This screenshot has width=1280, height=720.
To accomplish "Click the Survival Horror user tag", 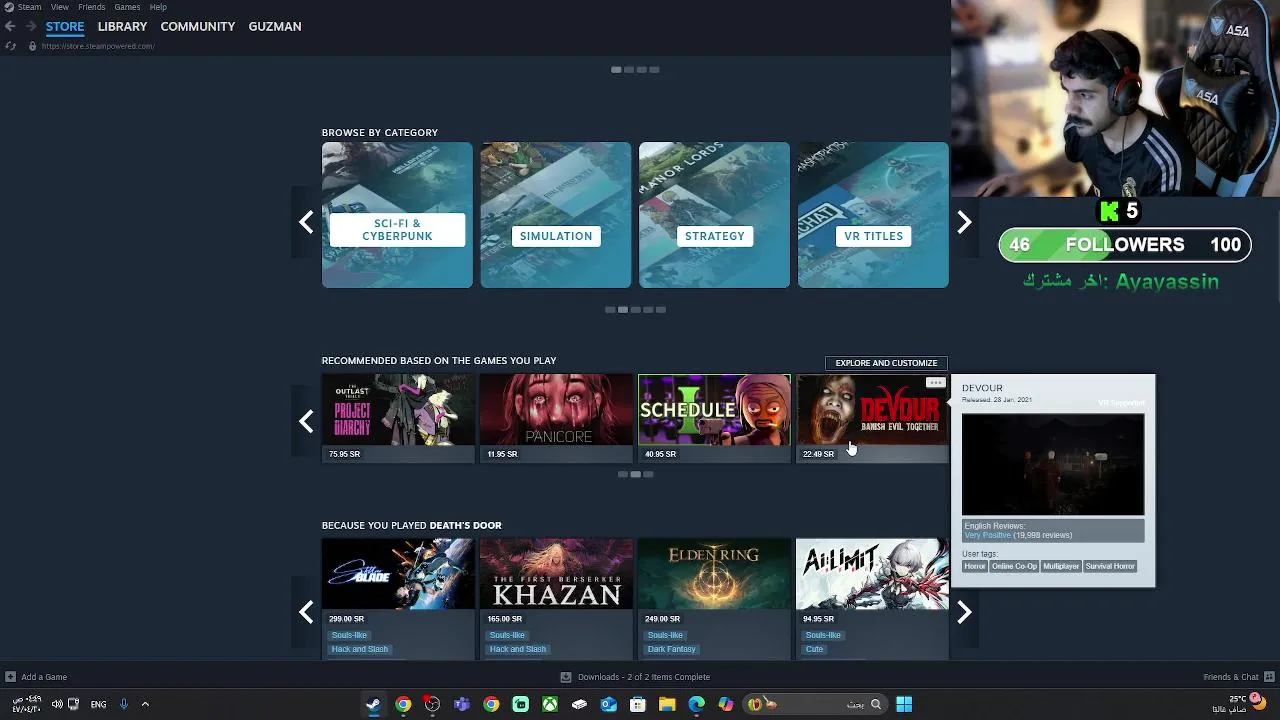I will coord(1110,566).
